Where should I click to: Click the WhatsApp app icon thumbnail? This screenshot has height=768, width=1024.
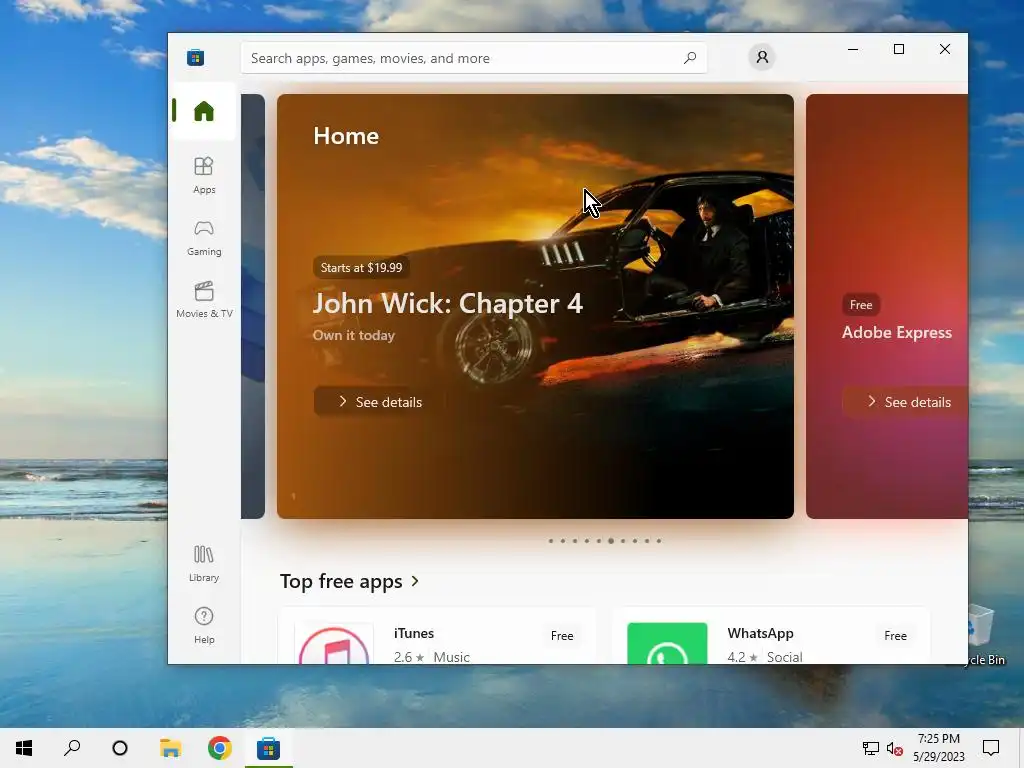pos(667,643)
